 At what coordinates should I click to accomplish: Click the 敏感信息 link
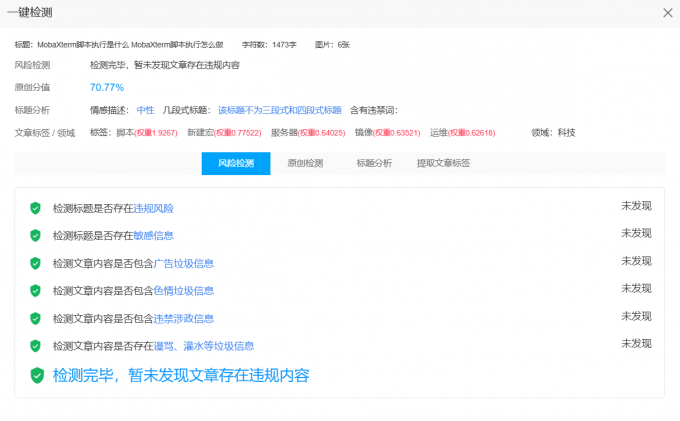pos(153,236)
